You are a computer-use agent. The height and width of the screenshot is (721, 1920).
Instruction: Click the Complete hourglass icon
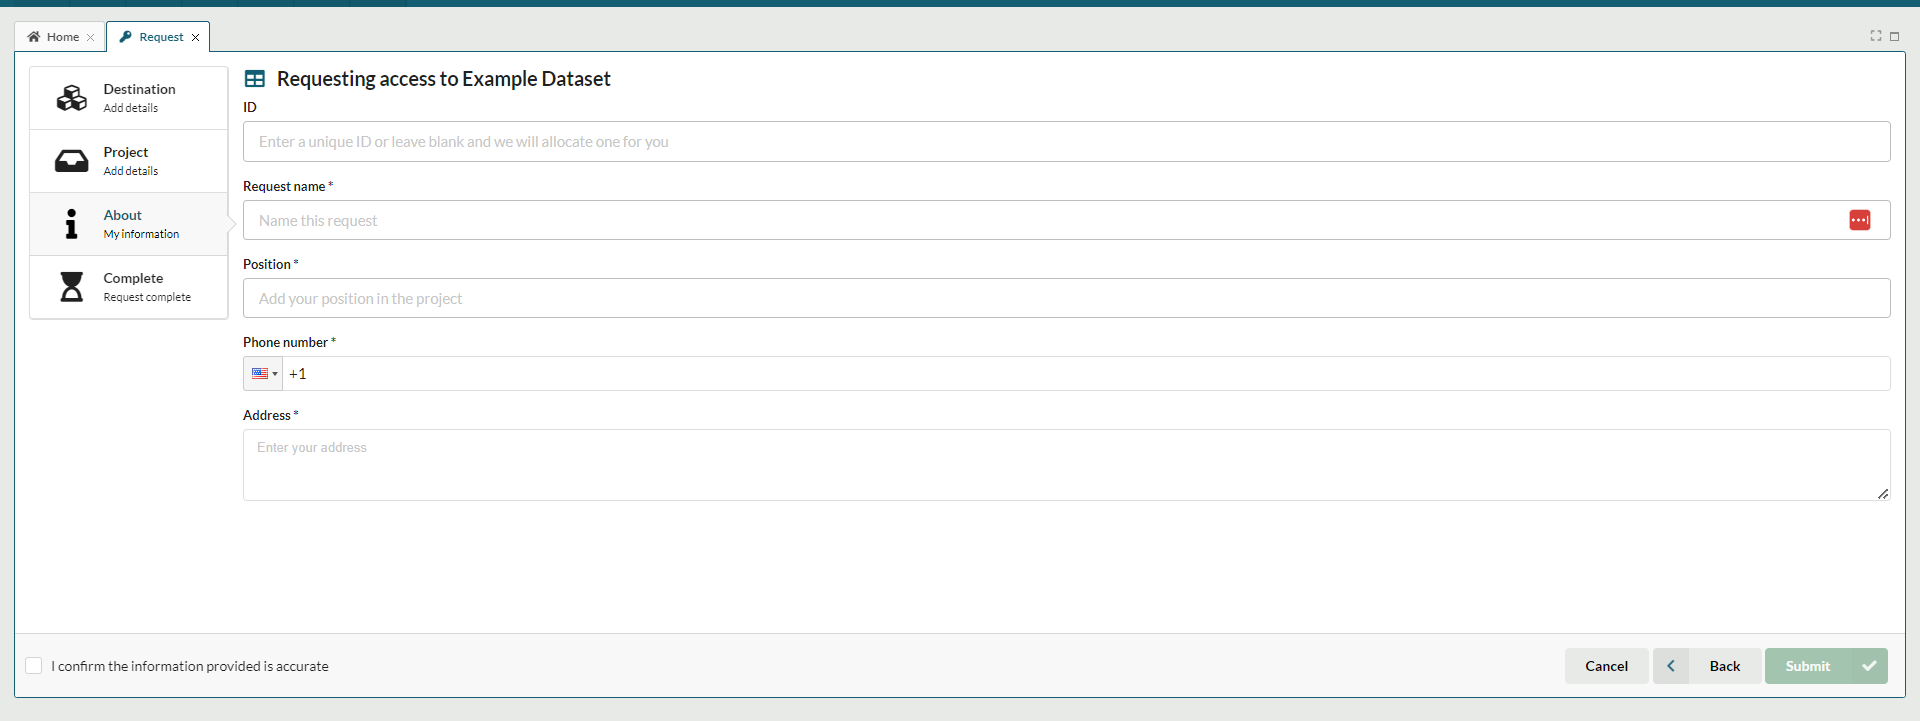[71, 287]
